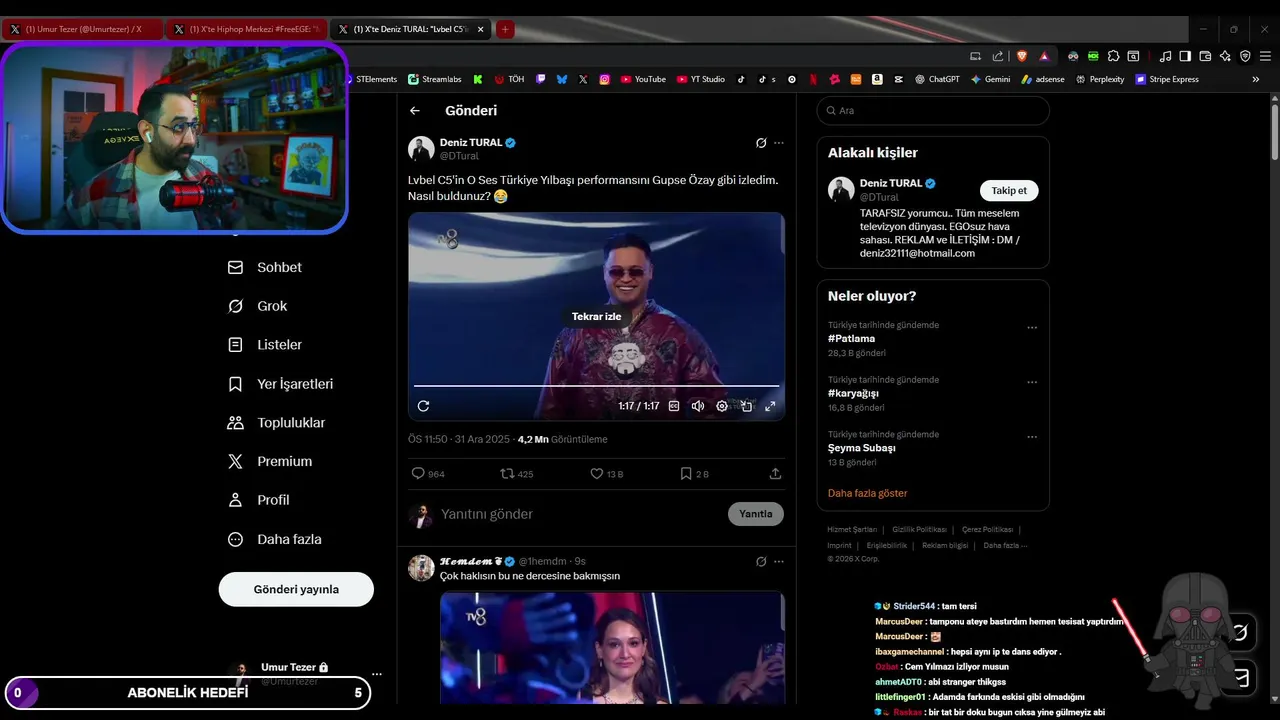Follow Deniz TURAL with Takip et

coord(1009,190)
